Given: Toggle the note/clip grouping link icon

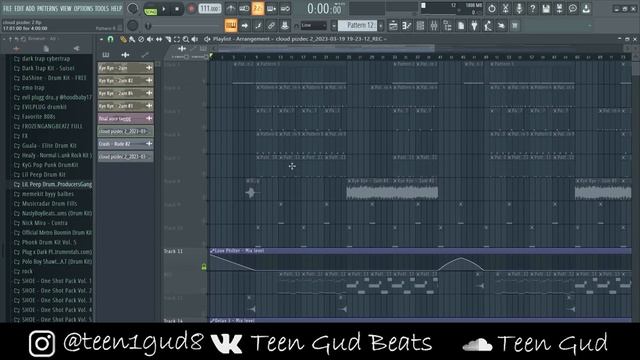Looking at the screenshot, I should point(271,26).
